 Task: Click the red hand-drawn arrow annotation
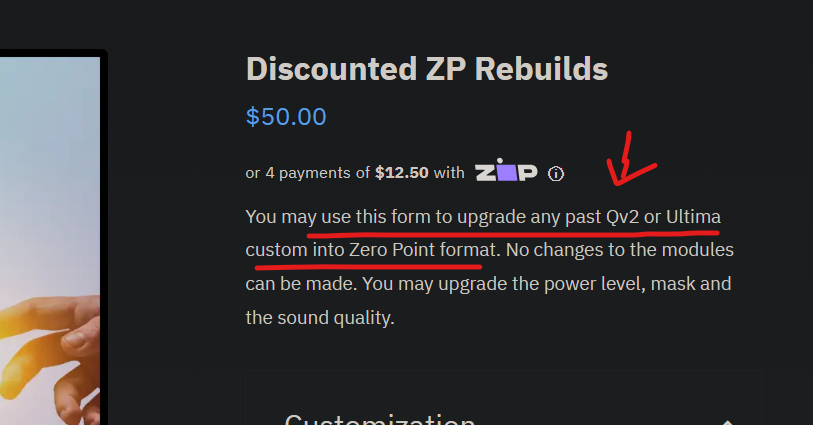click(629, 161)
